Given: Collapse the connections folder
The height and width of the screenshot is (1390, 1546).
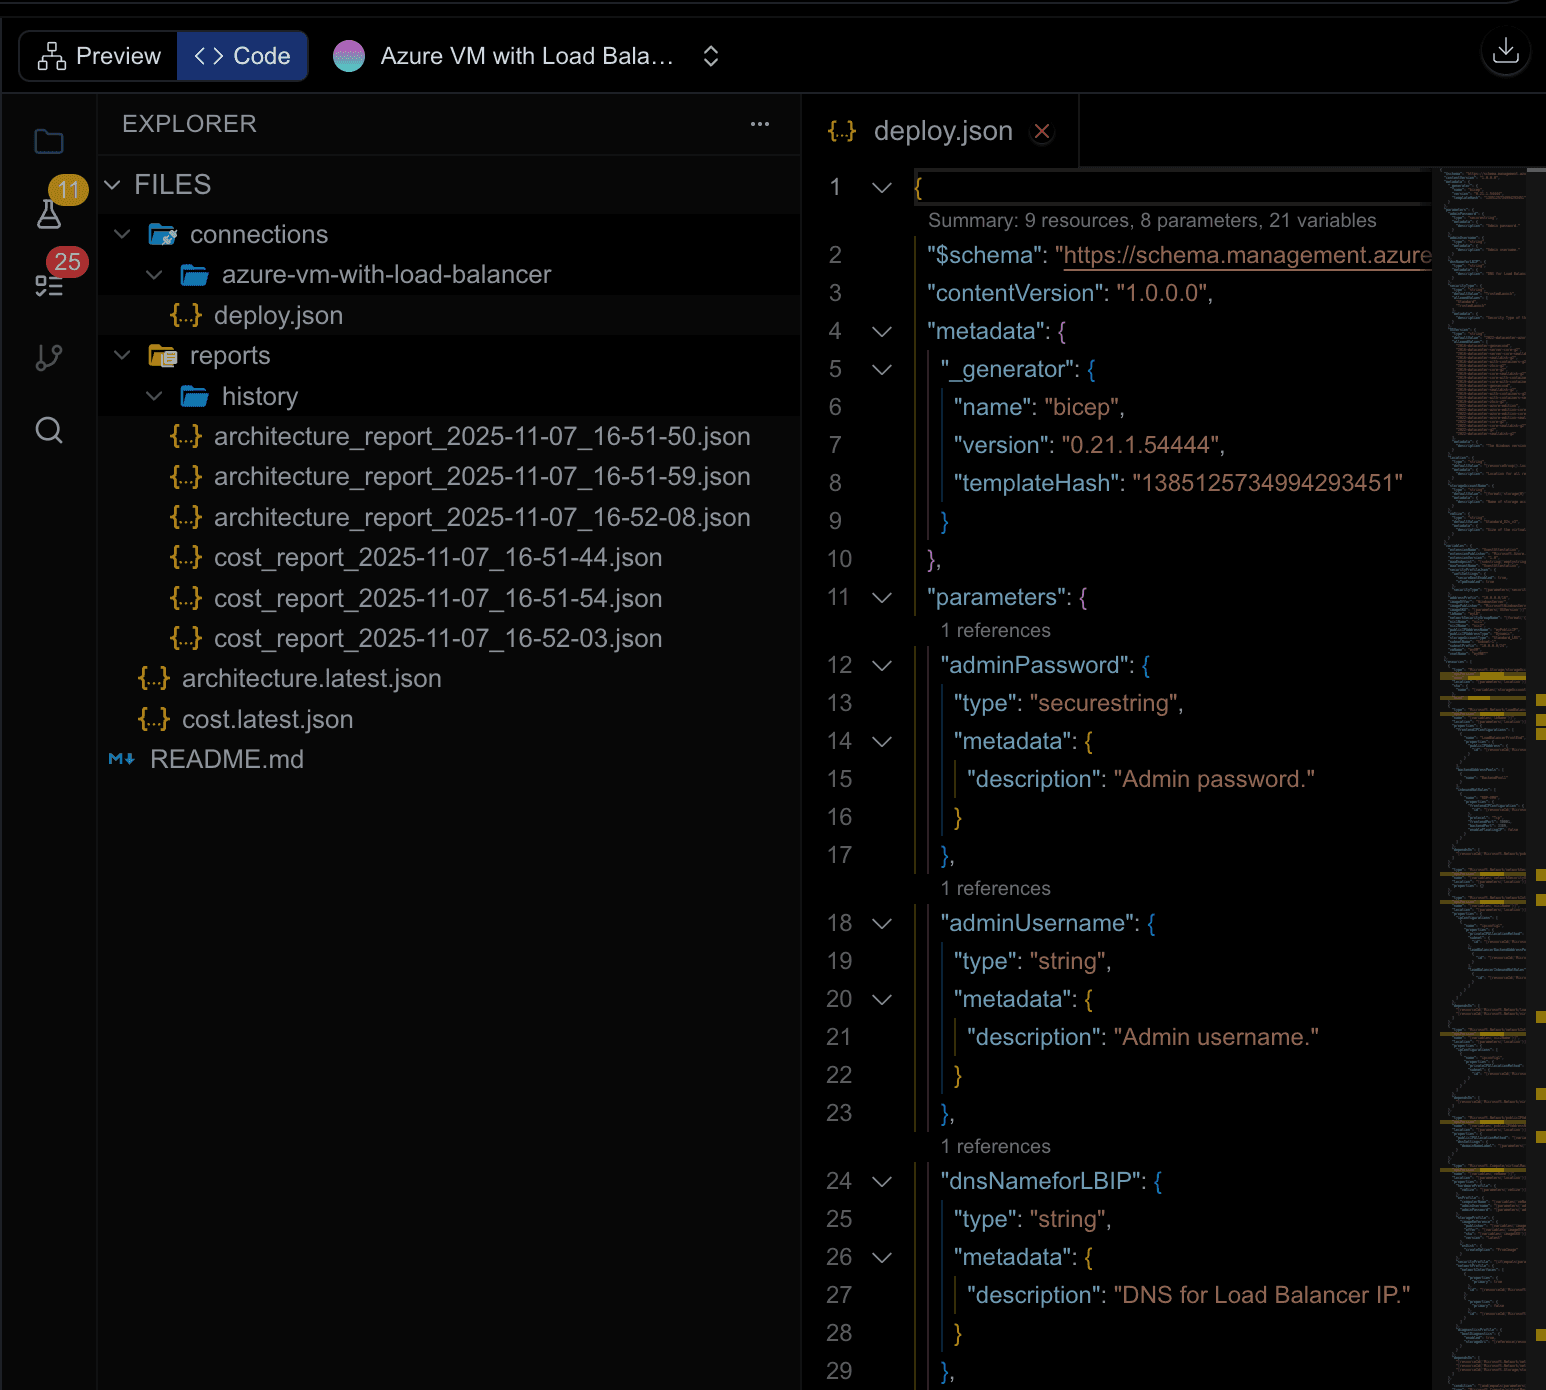Looking at the screenshot, I should coord(122,234).
